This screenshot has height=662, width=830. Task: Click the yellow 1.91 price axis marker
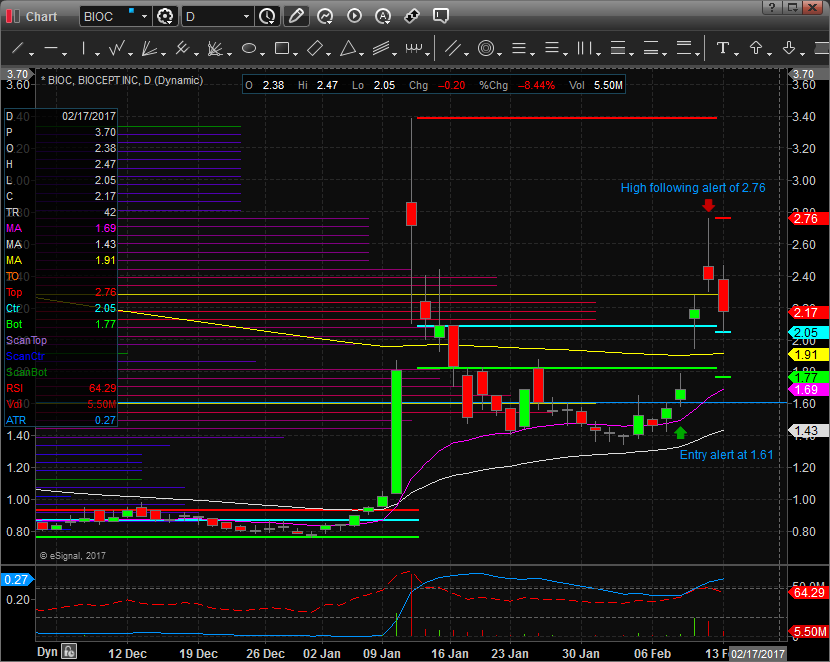tap(808, 355)
